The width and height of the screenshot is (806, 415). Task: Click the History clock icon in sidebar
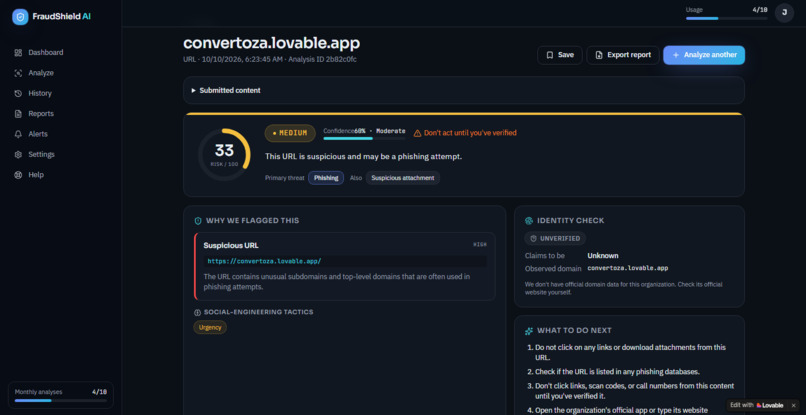click(x=19, y=93)
